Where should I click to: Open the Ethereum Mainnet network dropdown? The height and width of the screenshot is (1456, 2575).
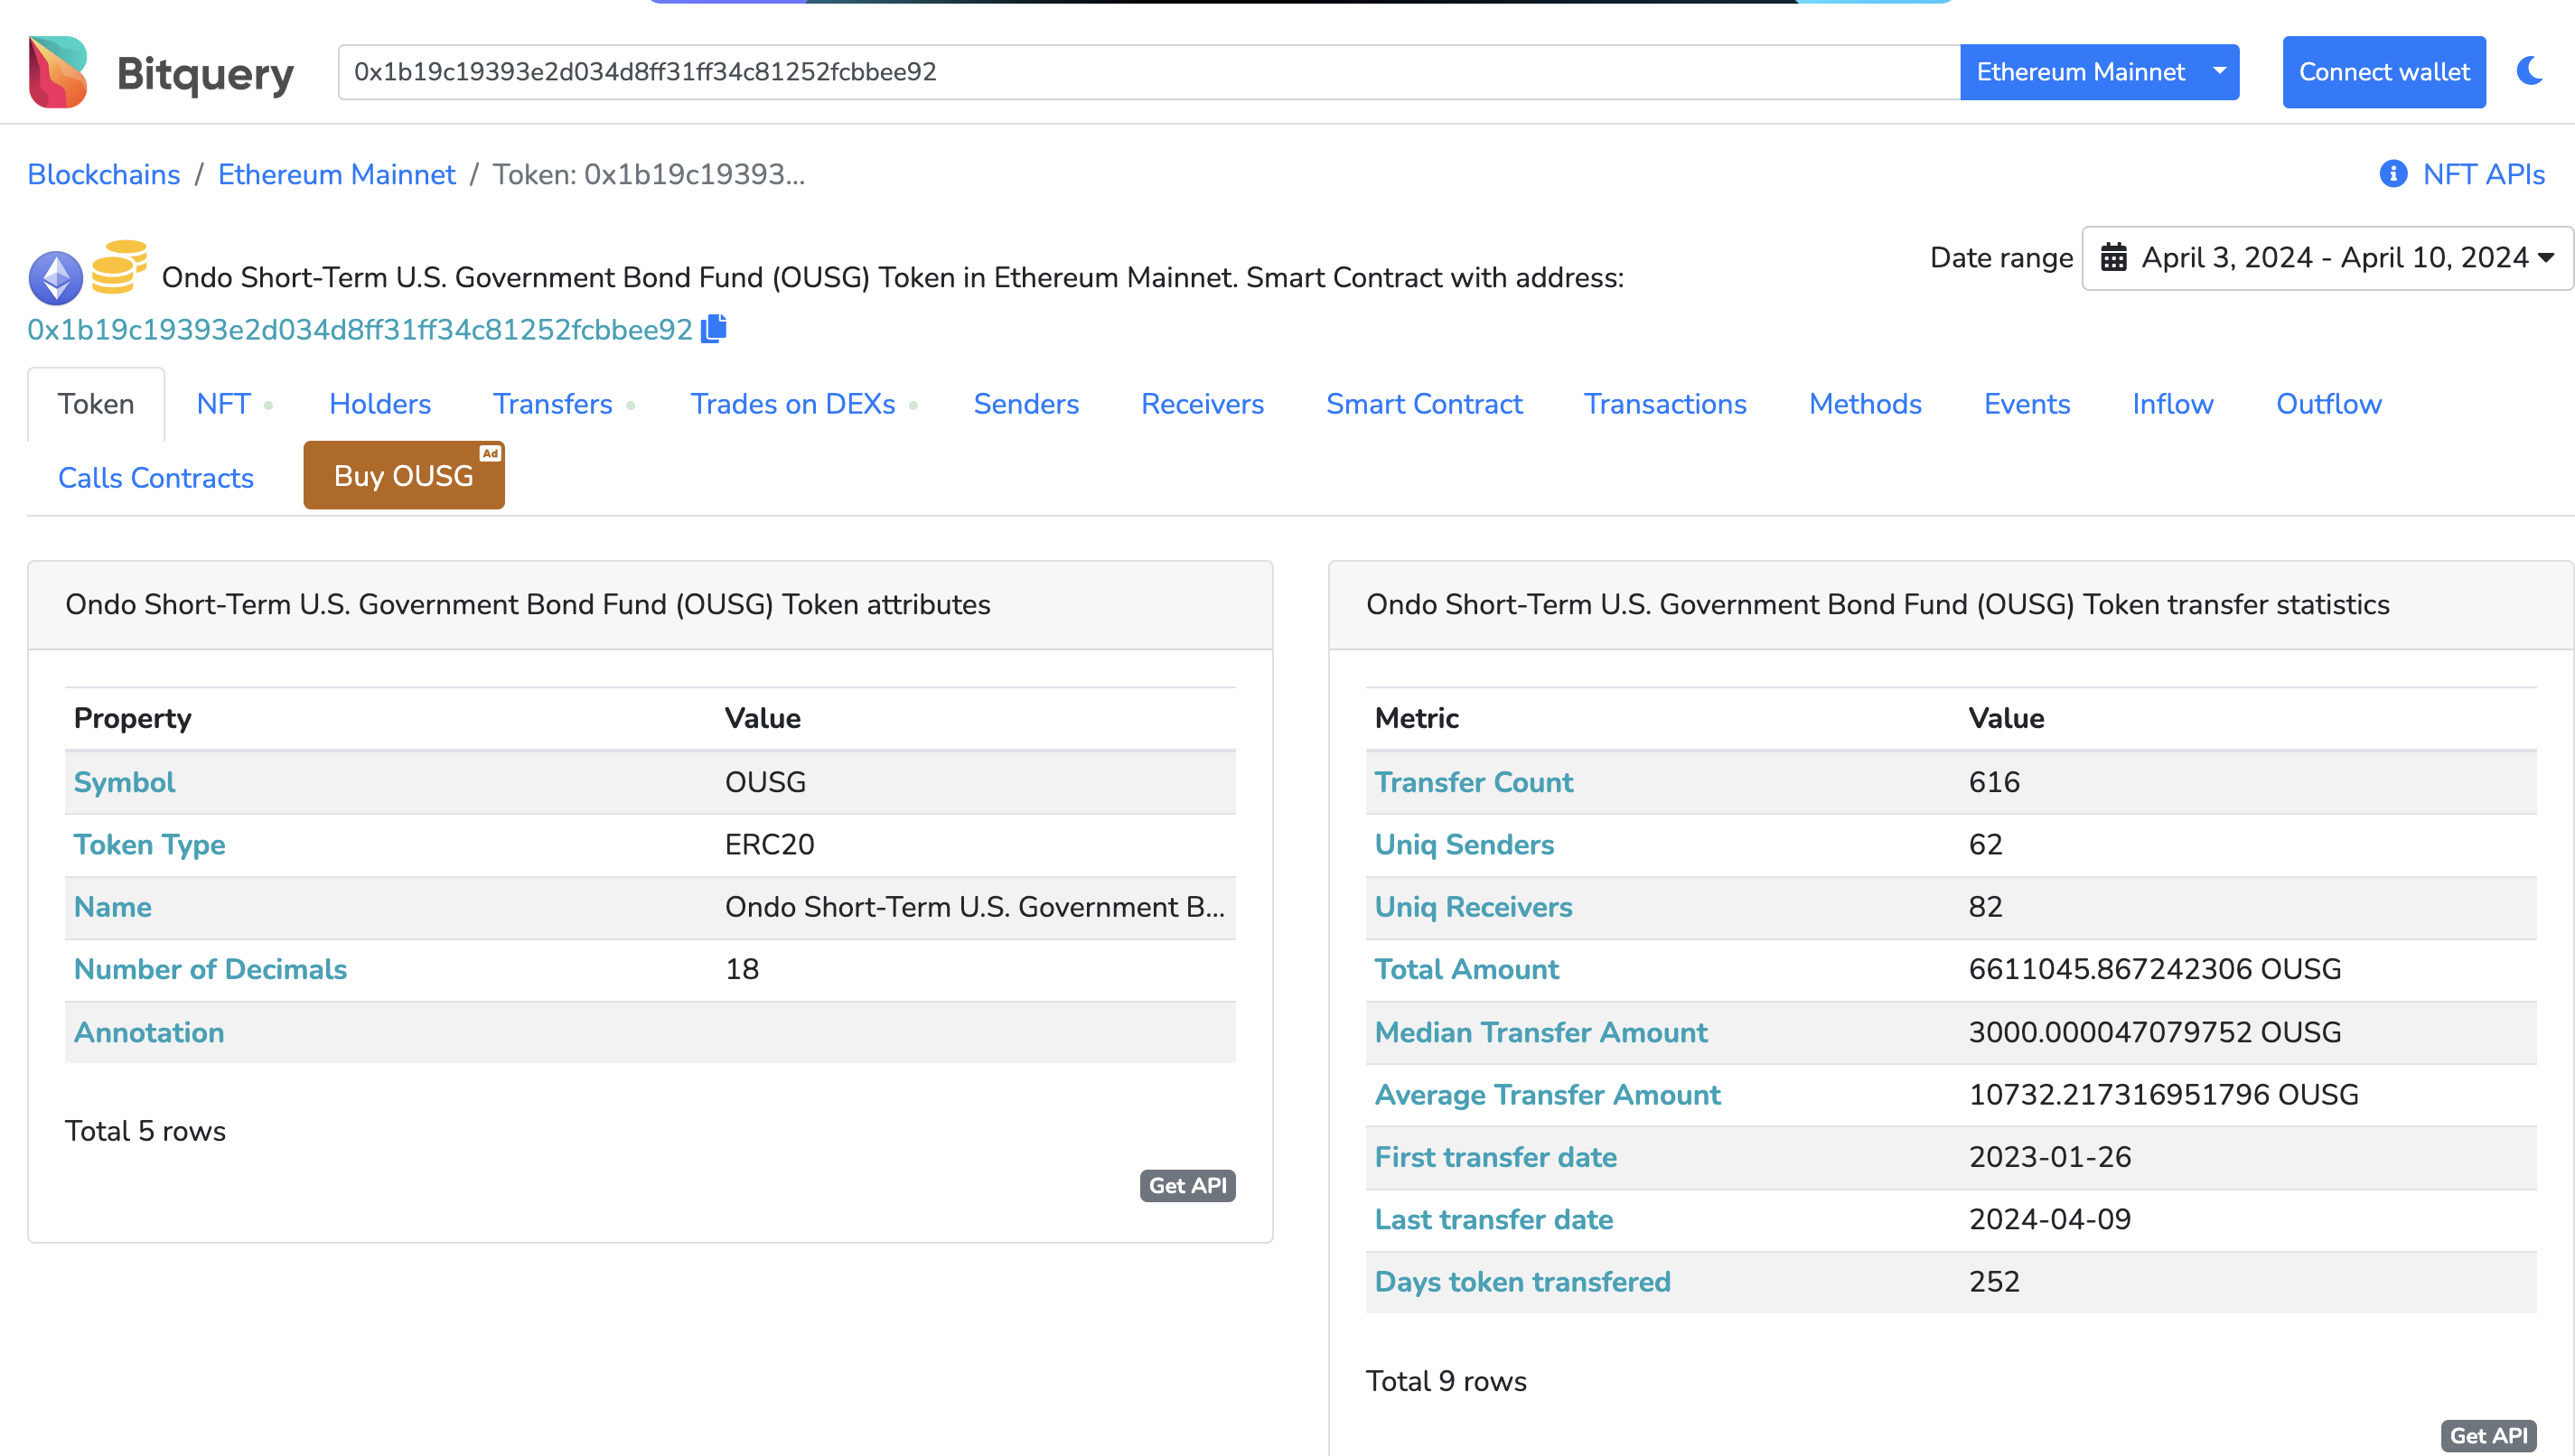click(x=2099, y=72)
